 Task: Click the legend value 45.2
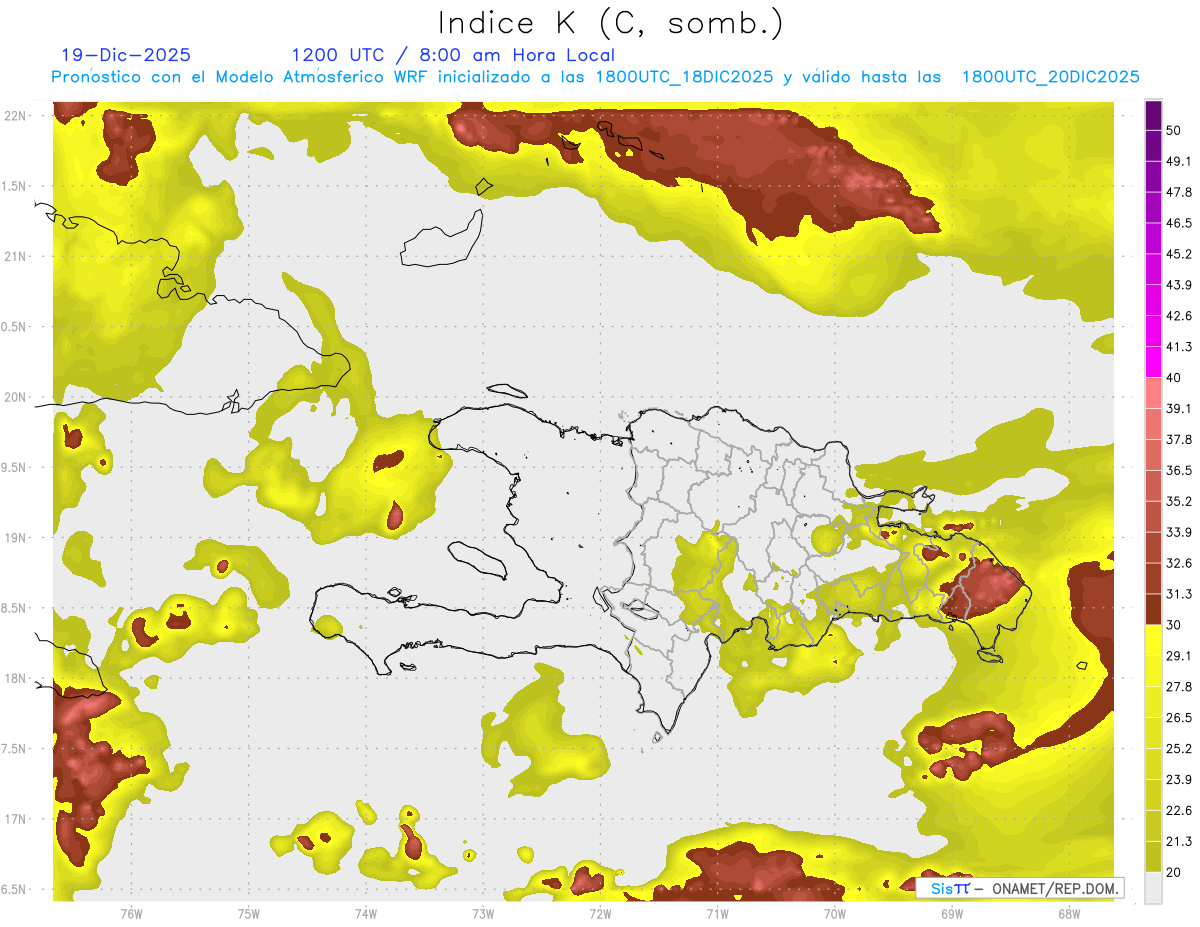[1179, 254]
